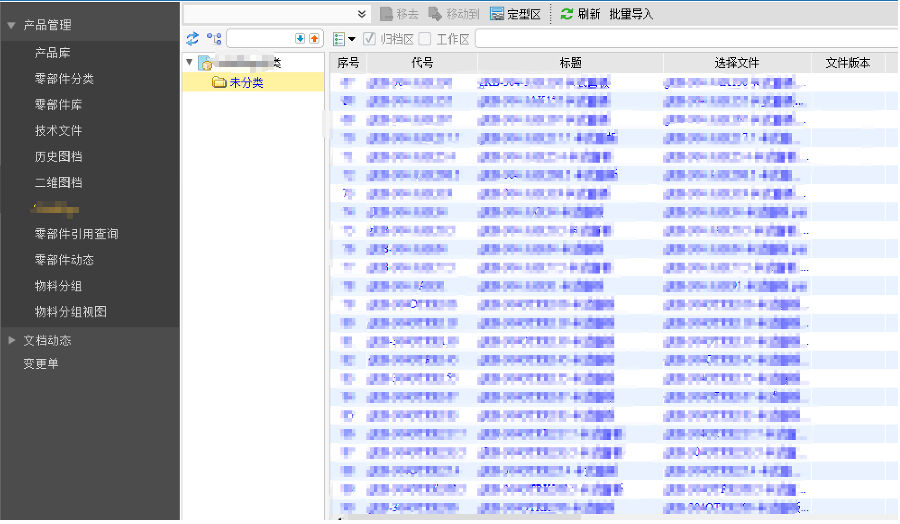Open 变更单 in sidebar
This screenshot has height=524, width=900.
pyautogui.click(x=41, y=364)
